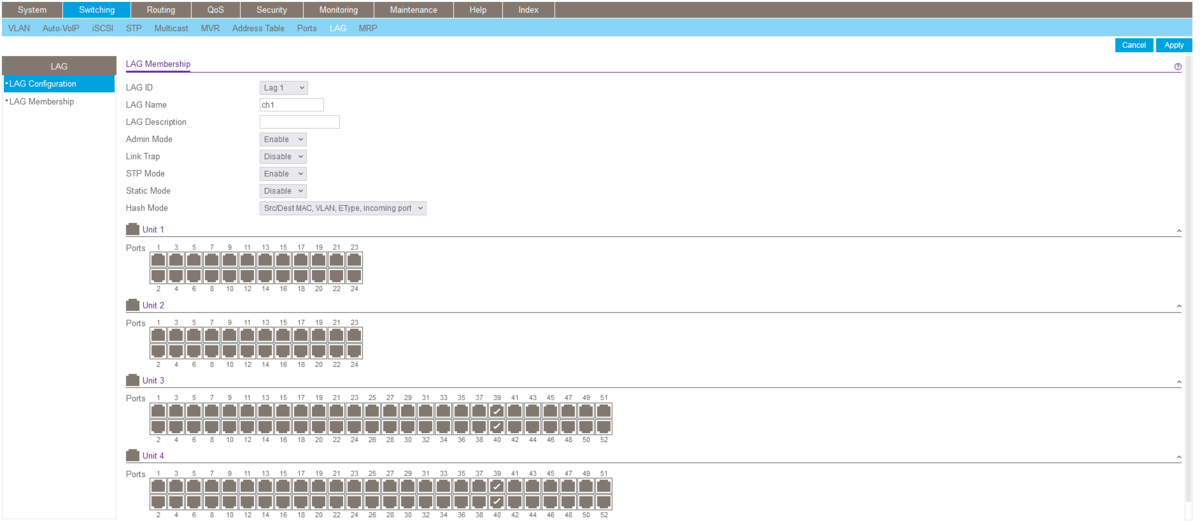The image size is (1200, 523).
Task: Open the QoS top menu tab
Action: (216, 10)
